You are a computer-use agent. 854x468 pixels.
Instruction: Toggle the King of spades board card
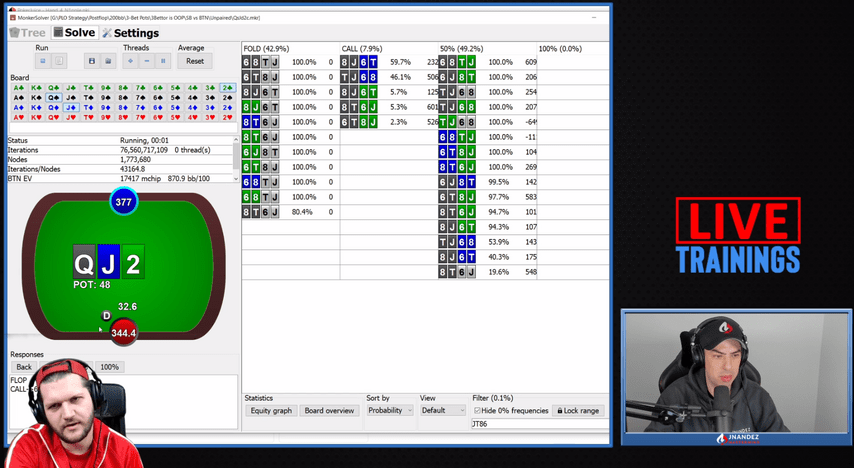(x=36, y=98)
